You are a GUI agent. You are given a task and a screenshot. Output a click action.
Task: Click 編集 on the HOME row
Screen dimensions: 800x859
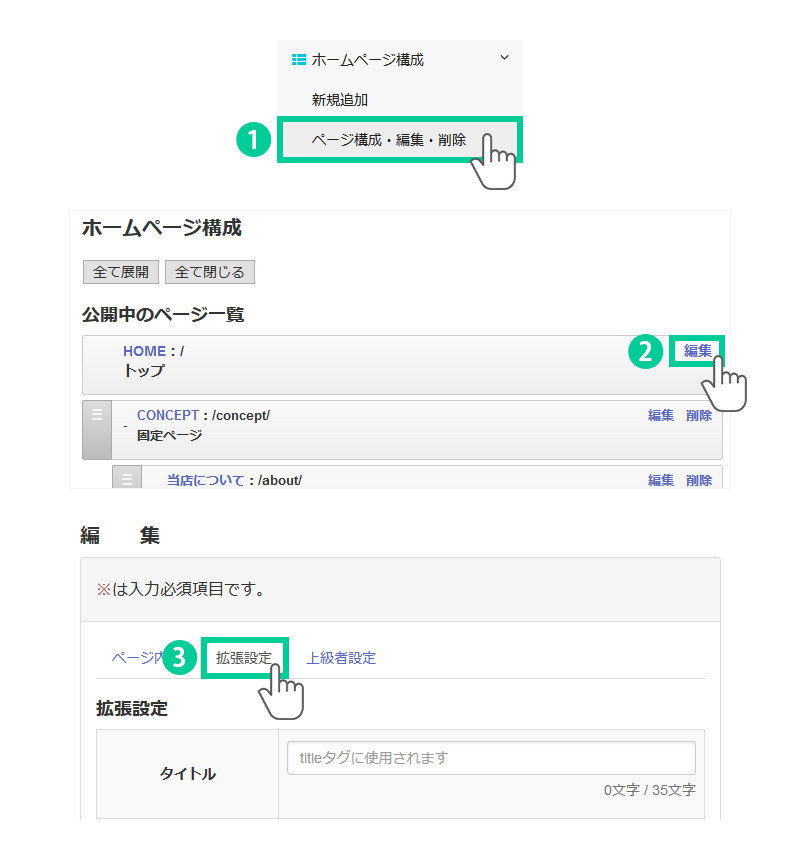697,351
